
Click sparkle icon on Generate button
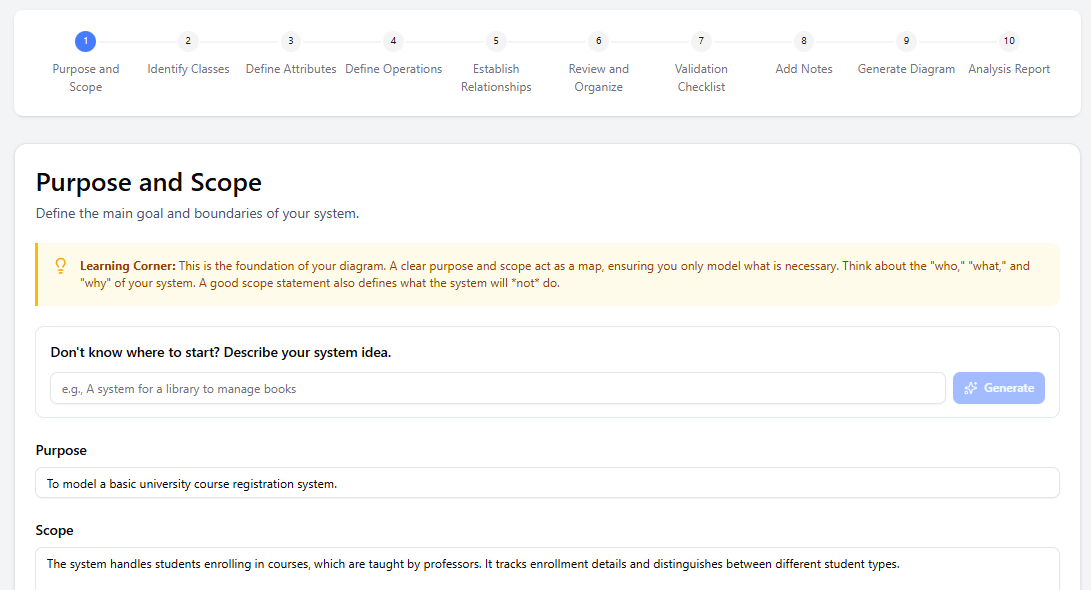970,388
